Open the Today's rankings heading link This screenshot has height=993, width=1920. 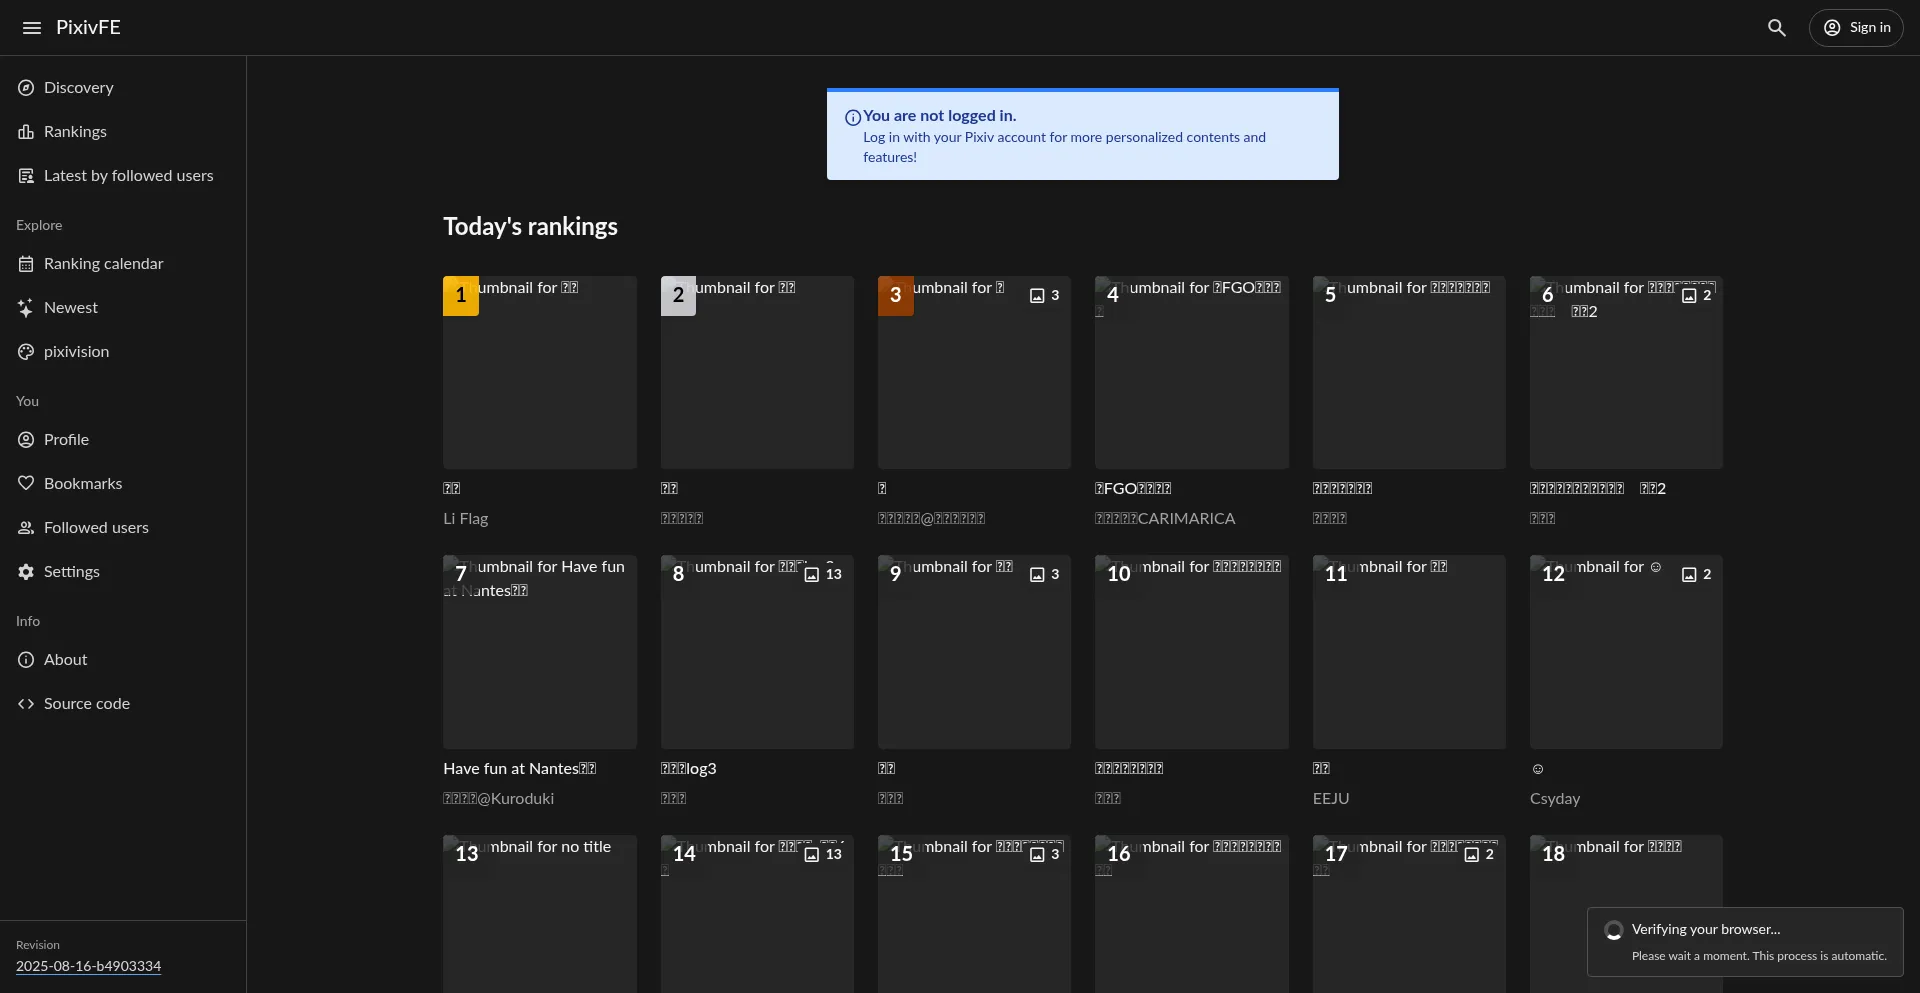(530, 227)
